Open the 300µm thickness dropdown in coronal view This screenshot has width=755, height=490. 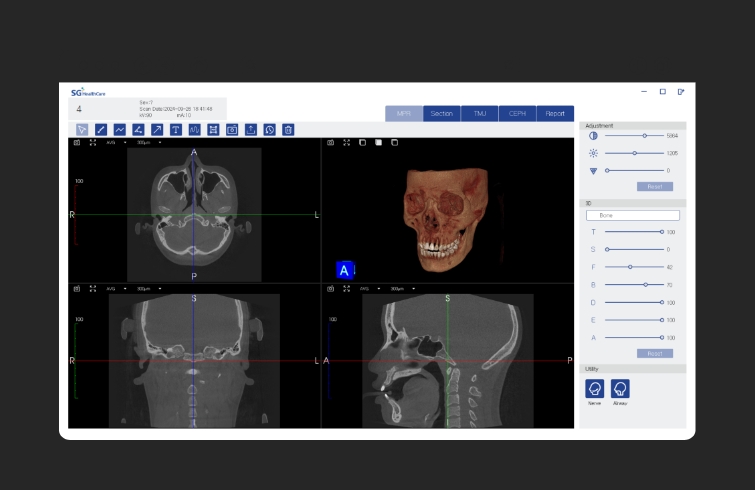[149, 289]
